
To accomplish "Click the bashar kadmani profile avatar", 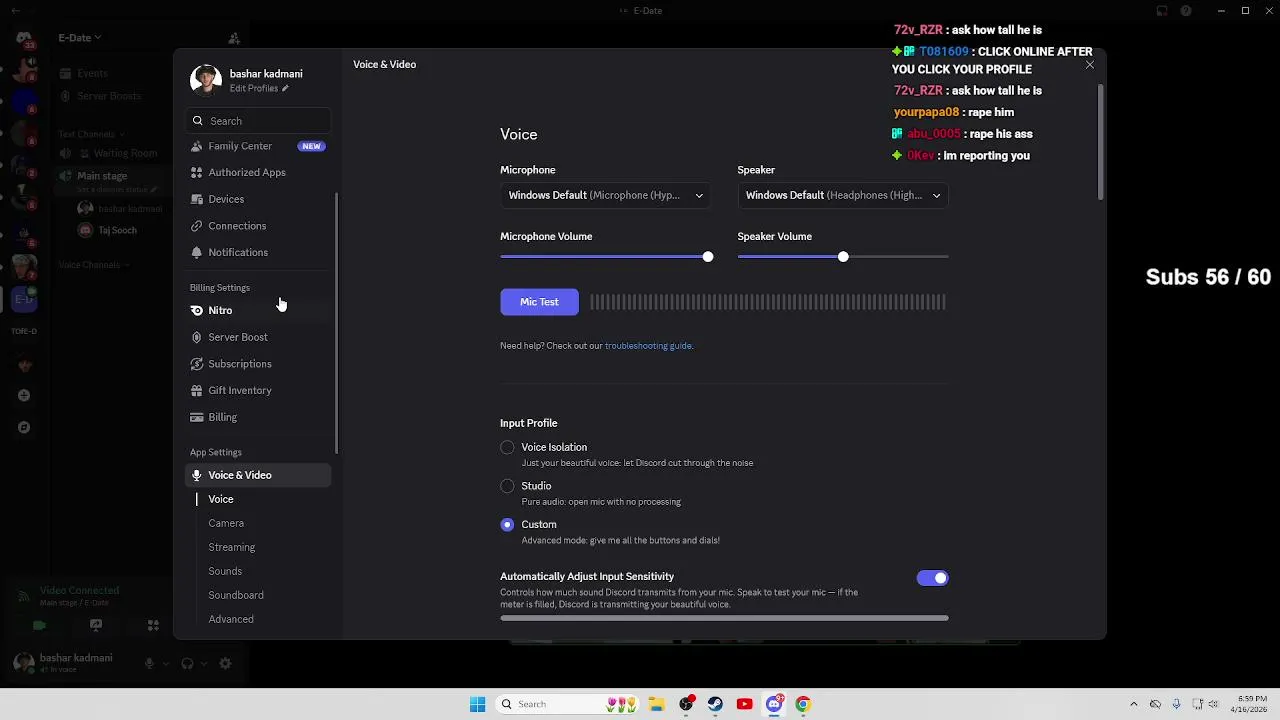I will coord(206,80).
